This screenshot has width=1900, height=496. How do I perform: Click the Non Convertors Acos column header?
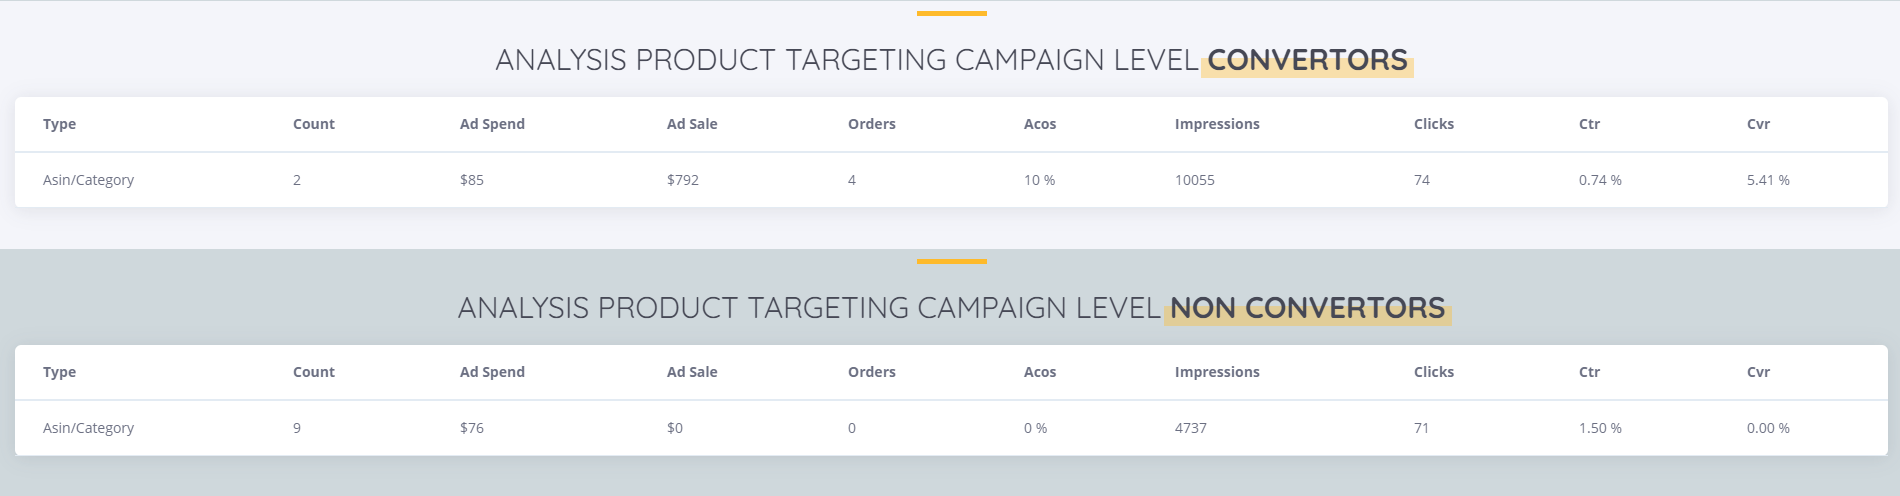point(1039,372)
